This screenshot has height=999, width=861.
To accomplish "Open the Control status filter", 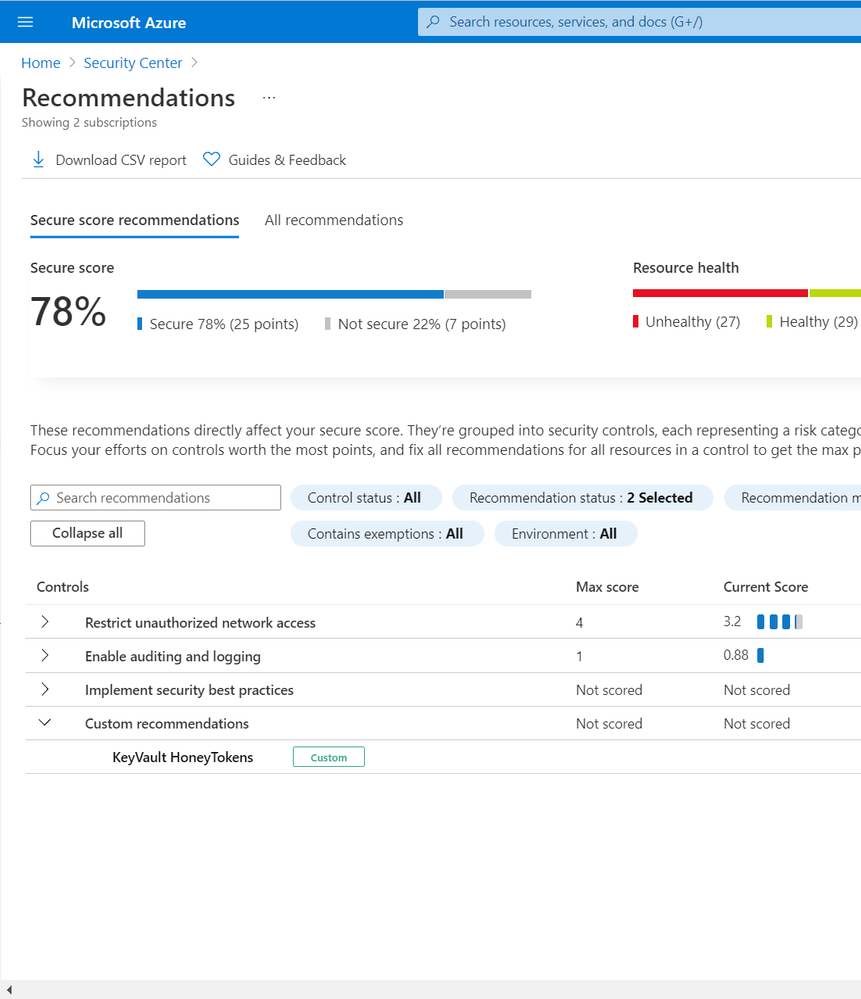I will (x=364, y=498).
